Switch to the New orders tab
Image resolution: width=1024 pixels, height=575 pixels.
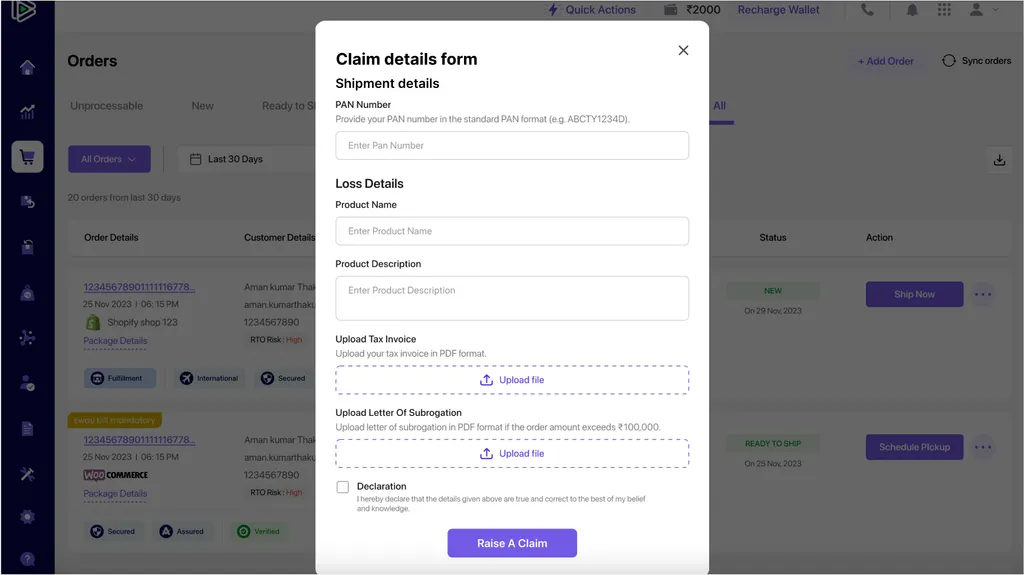[x=202, y=106]
